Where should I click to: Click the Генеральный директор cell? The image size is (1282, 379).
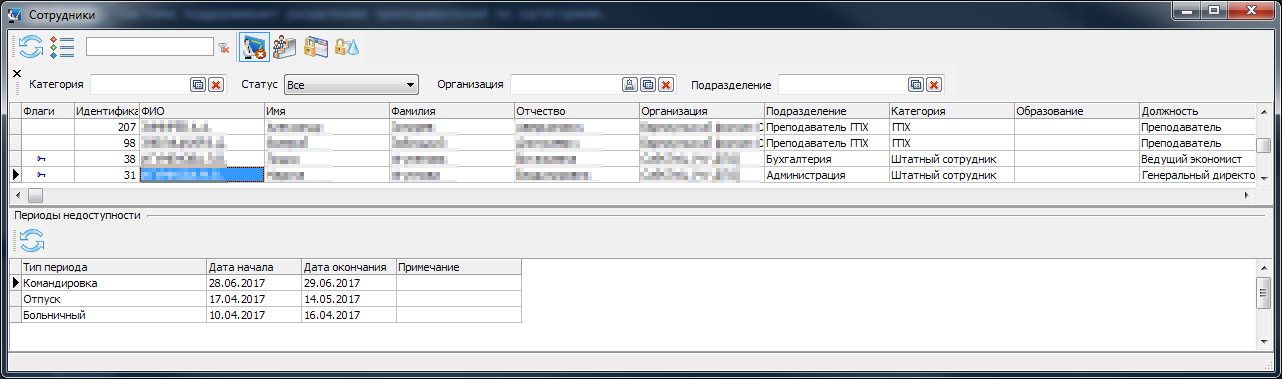pos(1197,175)
